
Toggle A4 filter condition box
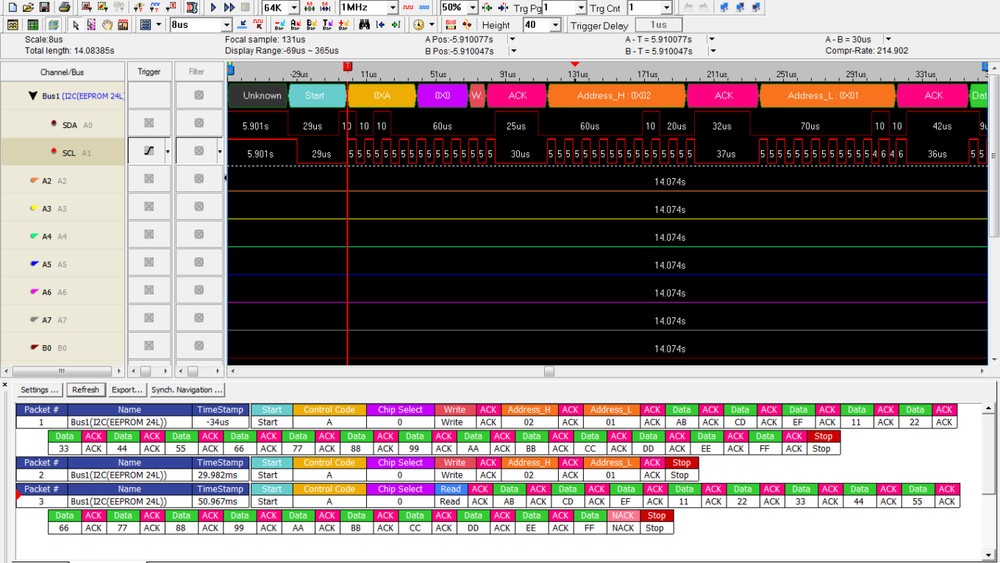[199, 234]
